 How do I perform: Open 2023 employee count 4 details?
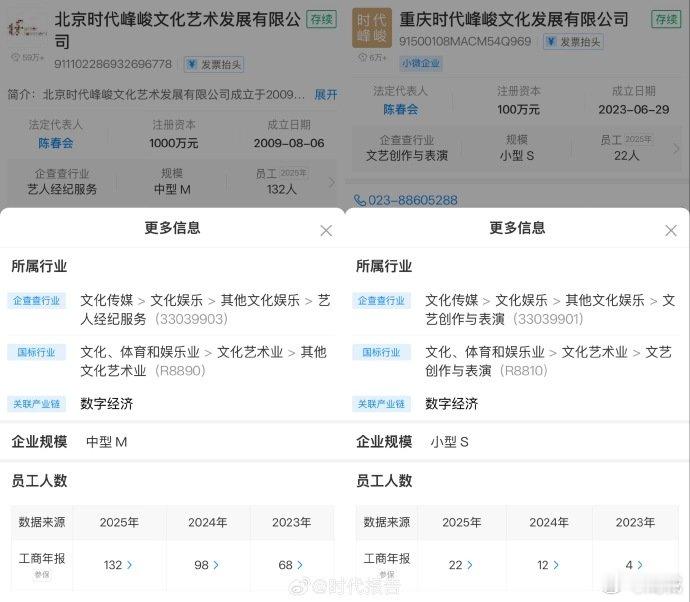[x=634, y=565]
